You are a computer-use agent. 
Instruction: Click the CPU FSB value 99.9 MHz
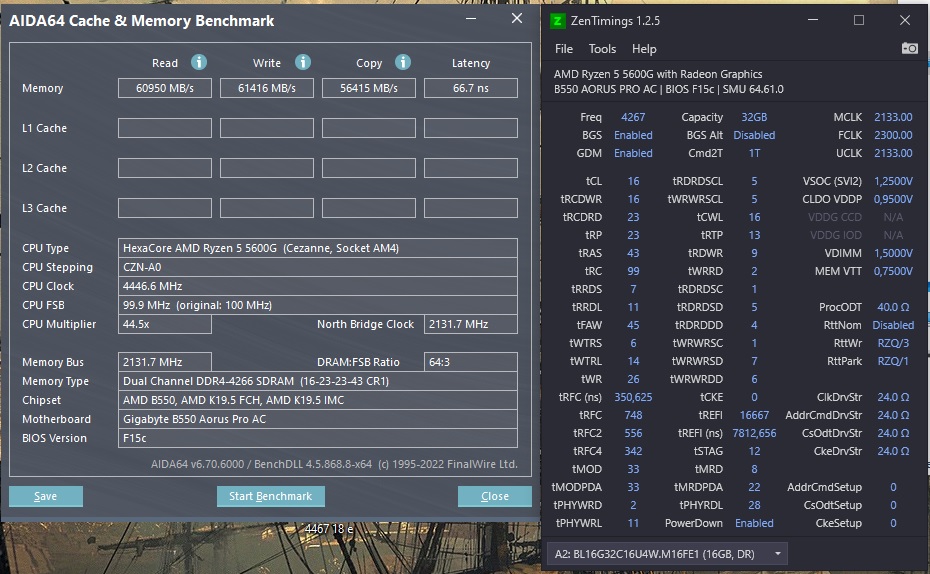pos(318,305)
